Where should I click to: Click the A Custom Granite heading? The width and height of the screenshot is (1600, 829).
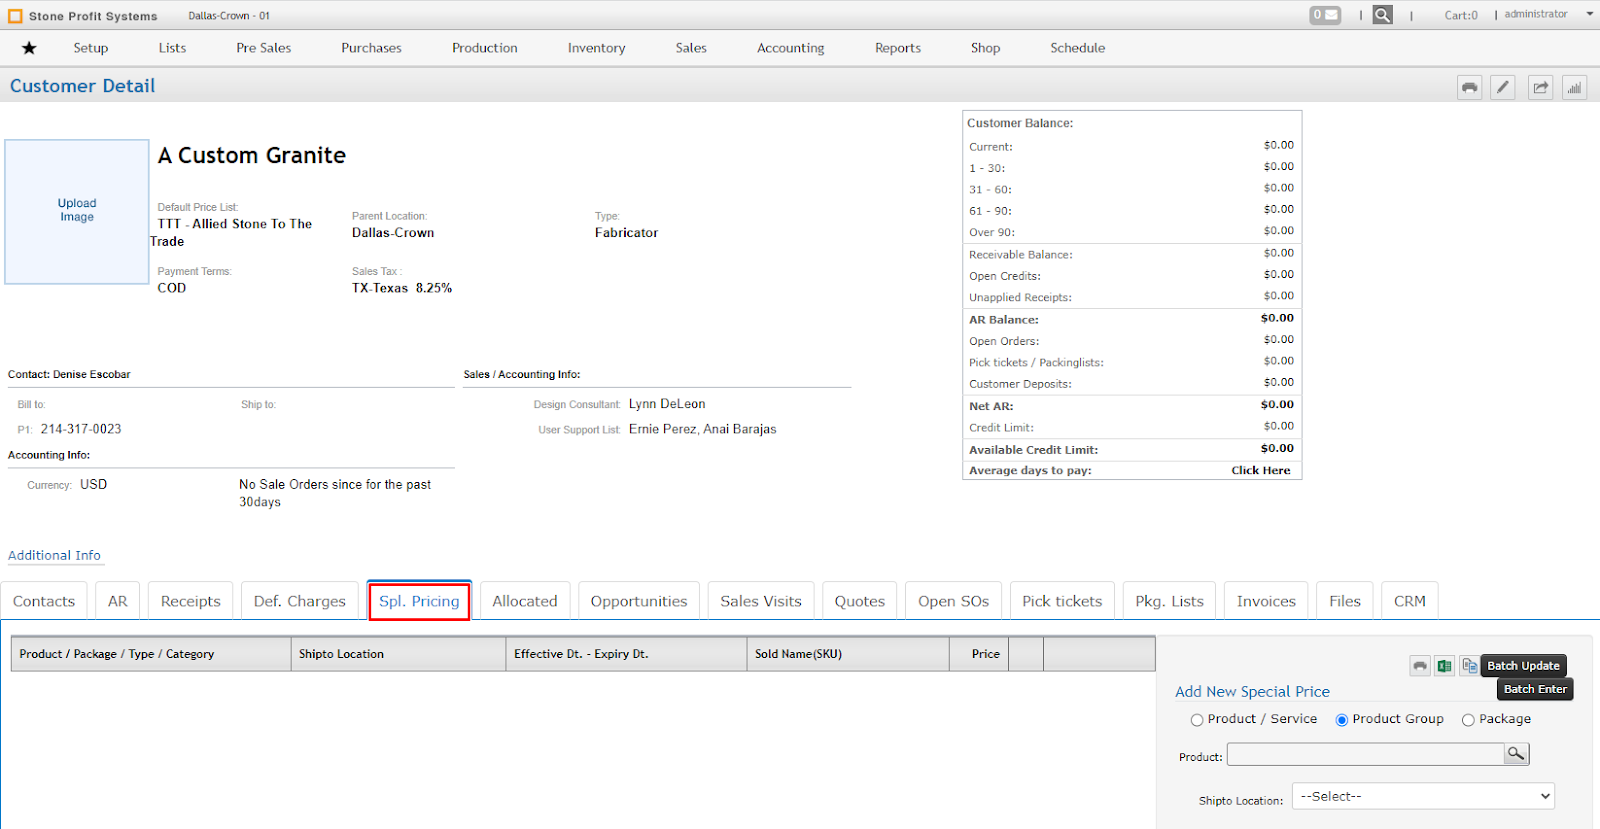point(252,156)
